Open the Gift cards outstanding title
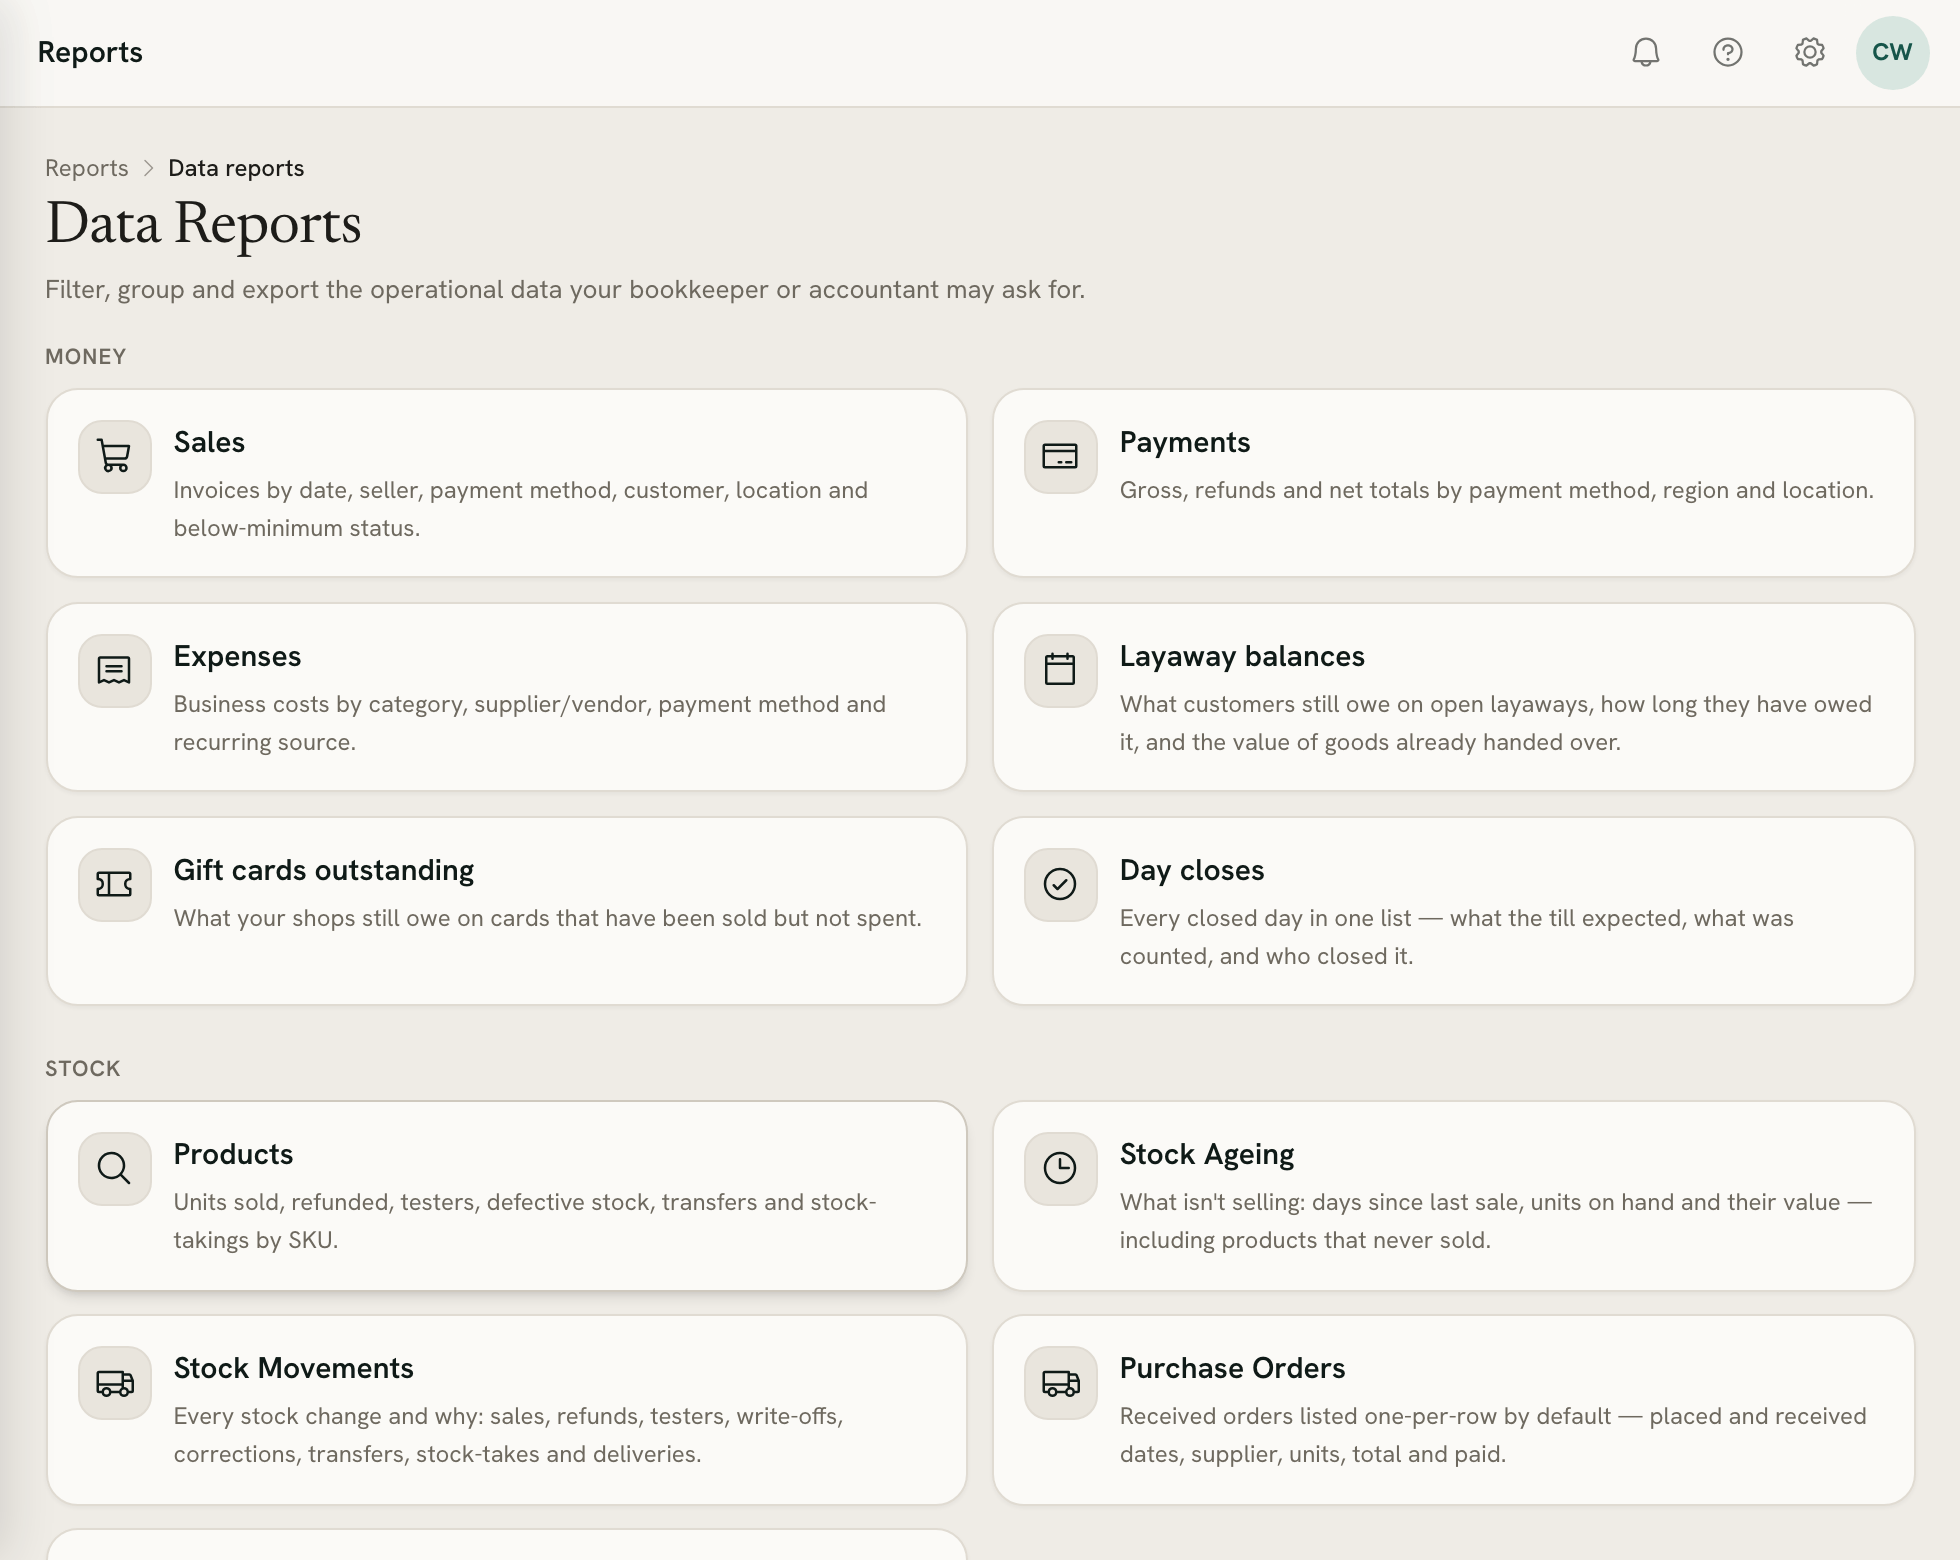The height and width of the screenshot is (1560, 1960). pyautogui.click(x=324, y=870)
